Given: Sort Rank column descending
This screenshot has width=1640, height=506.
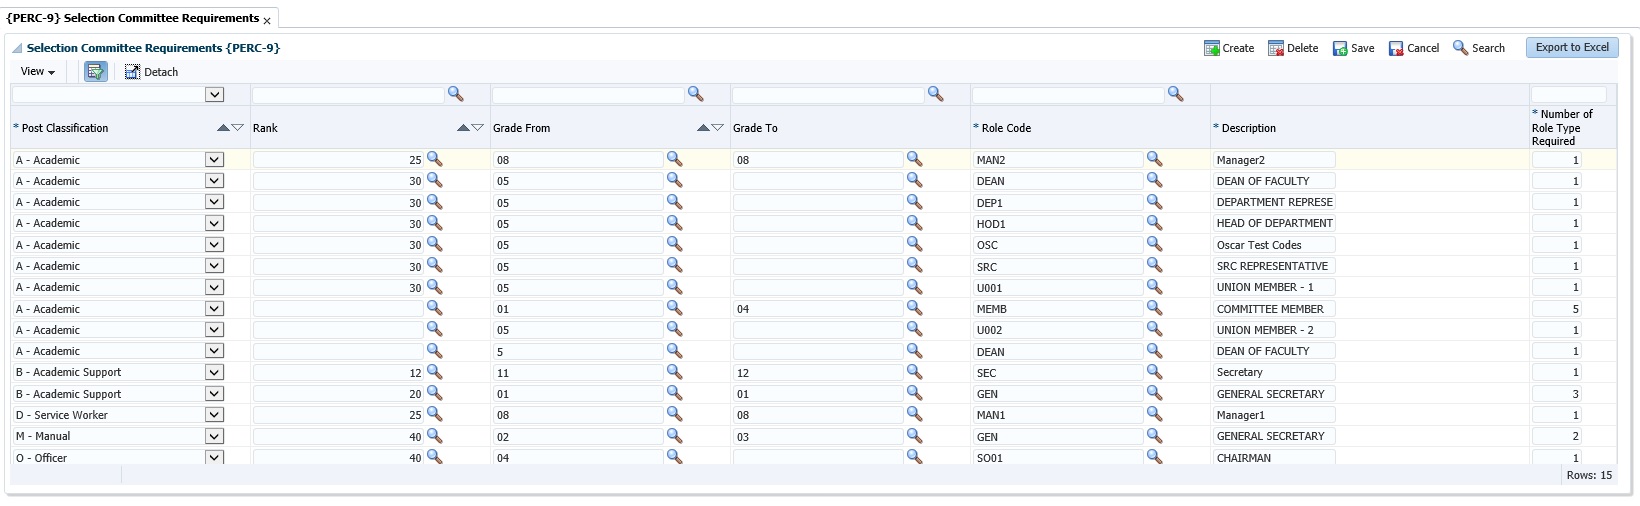Looking at the screenshot, I should (478, 128).
